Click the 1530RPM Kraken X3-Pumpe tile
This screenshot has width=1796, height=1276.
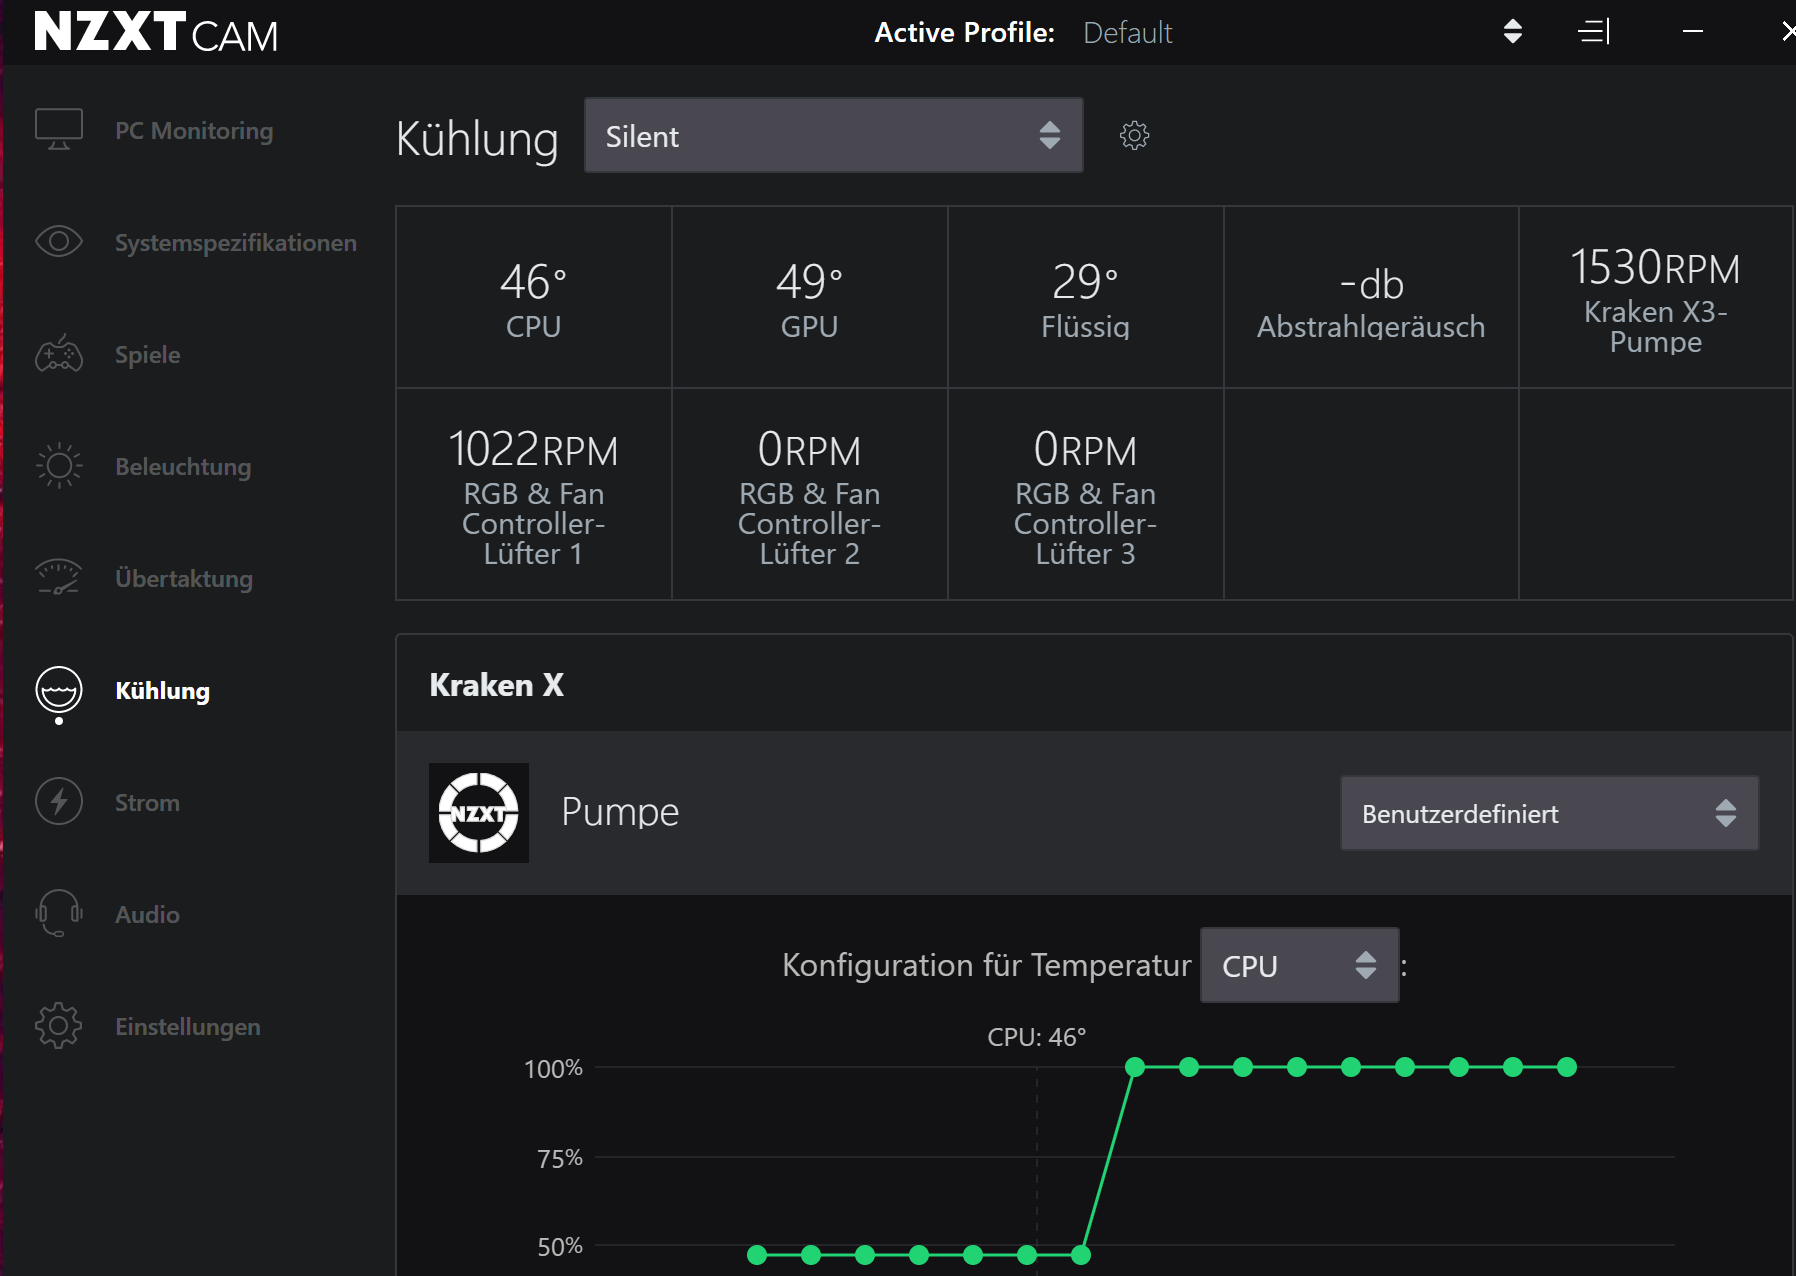(1656, 297)
